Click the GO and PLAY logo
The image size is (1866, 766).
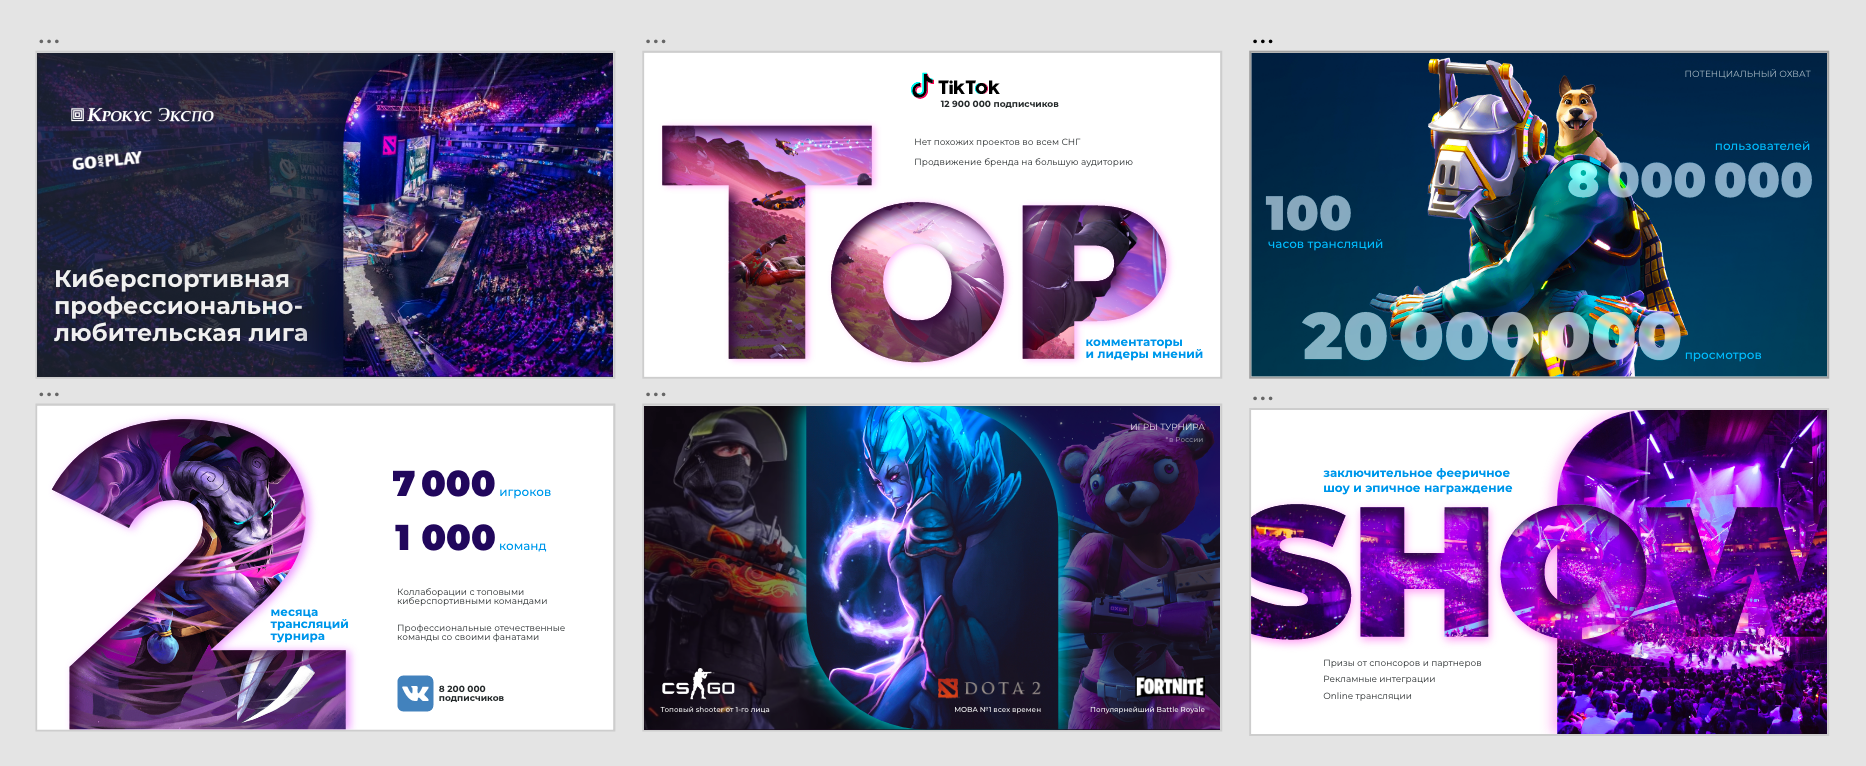pos(107,160)
